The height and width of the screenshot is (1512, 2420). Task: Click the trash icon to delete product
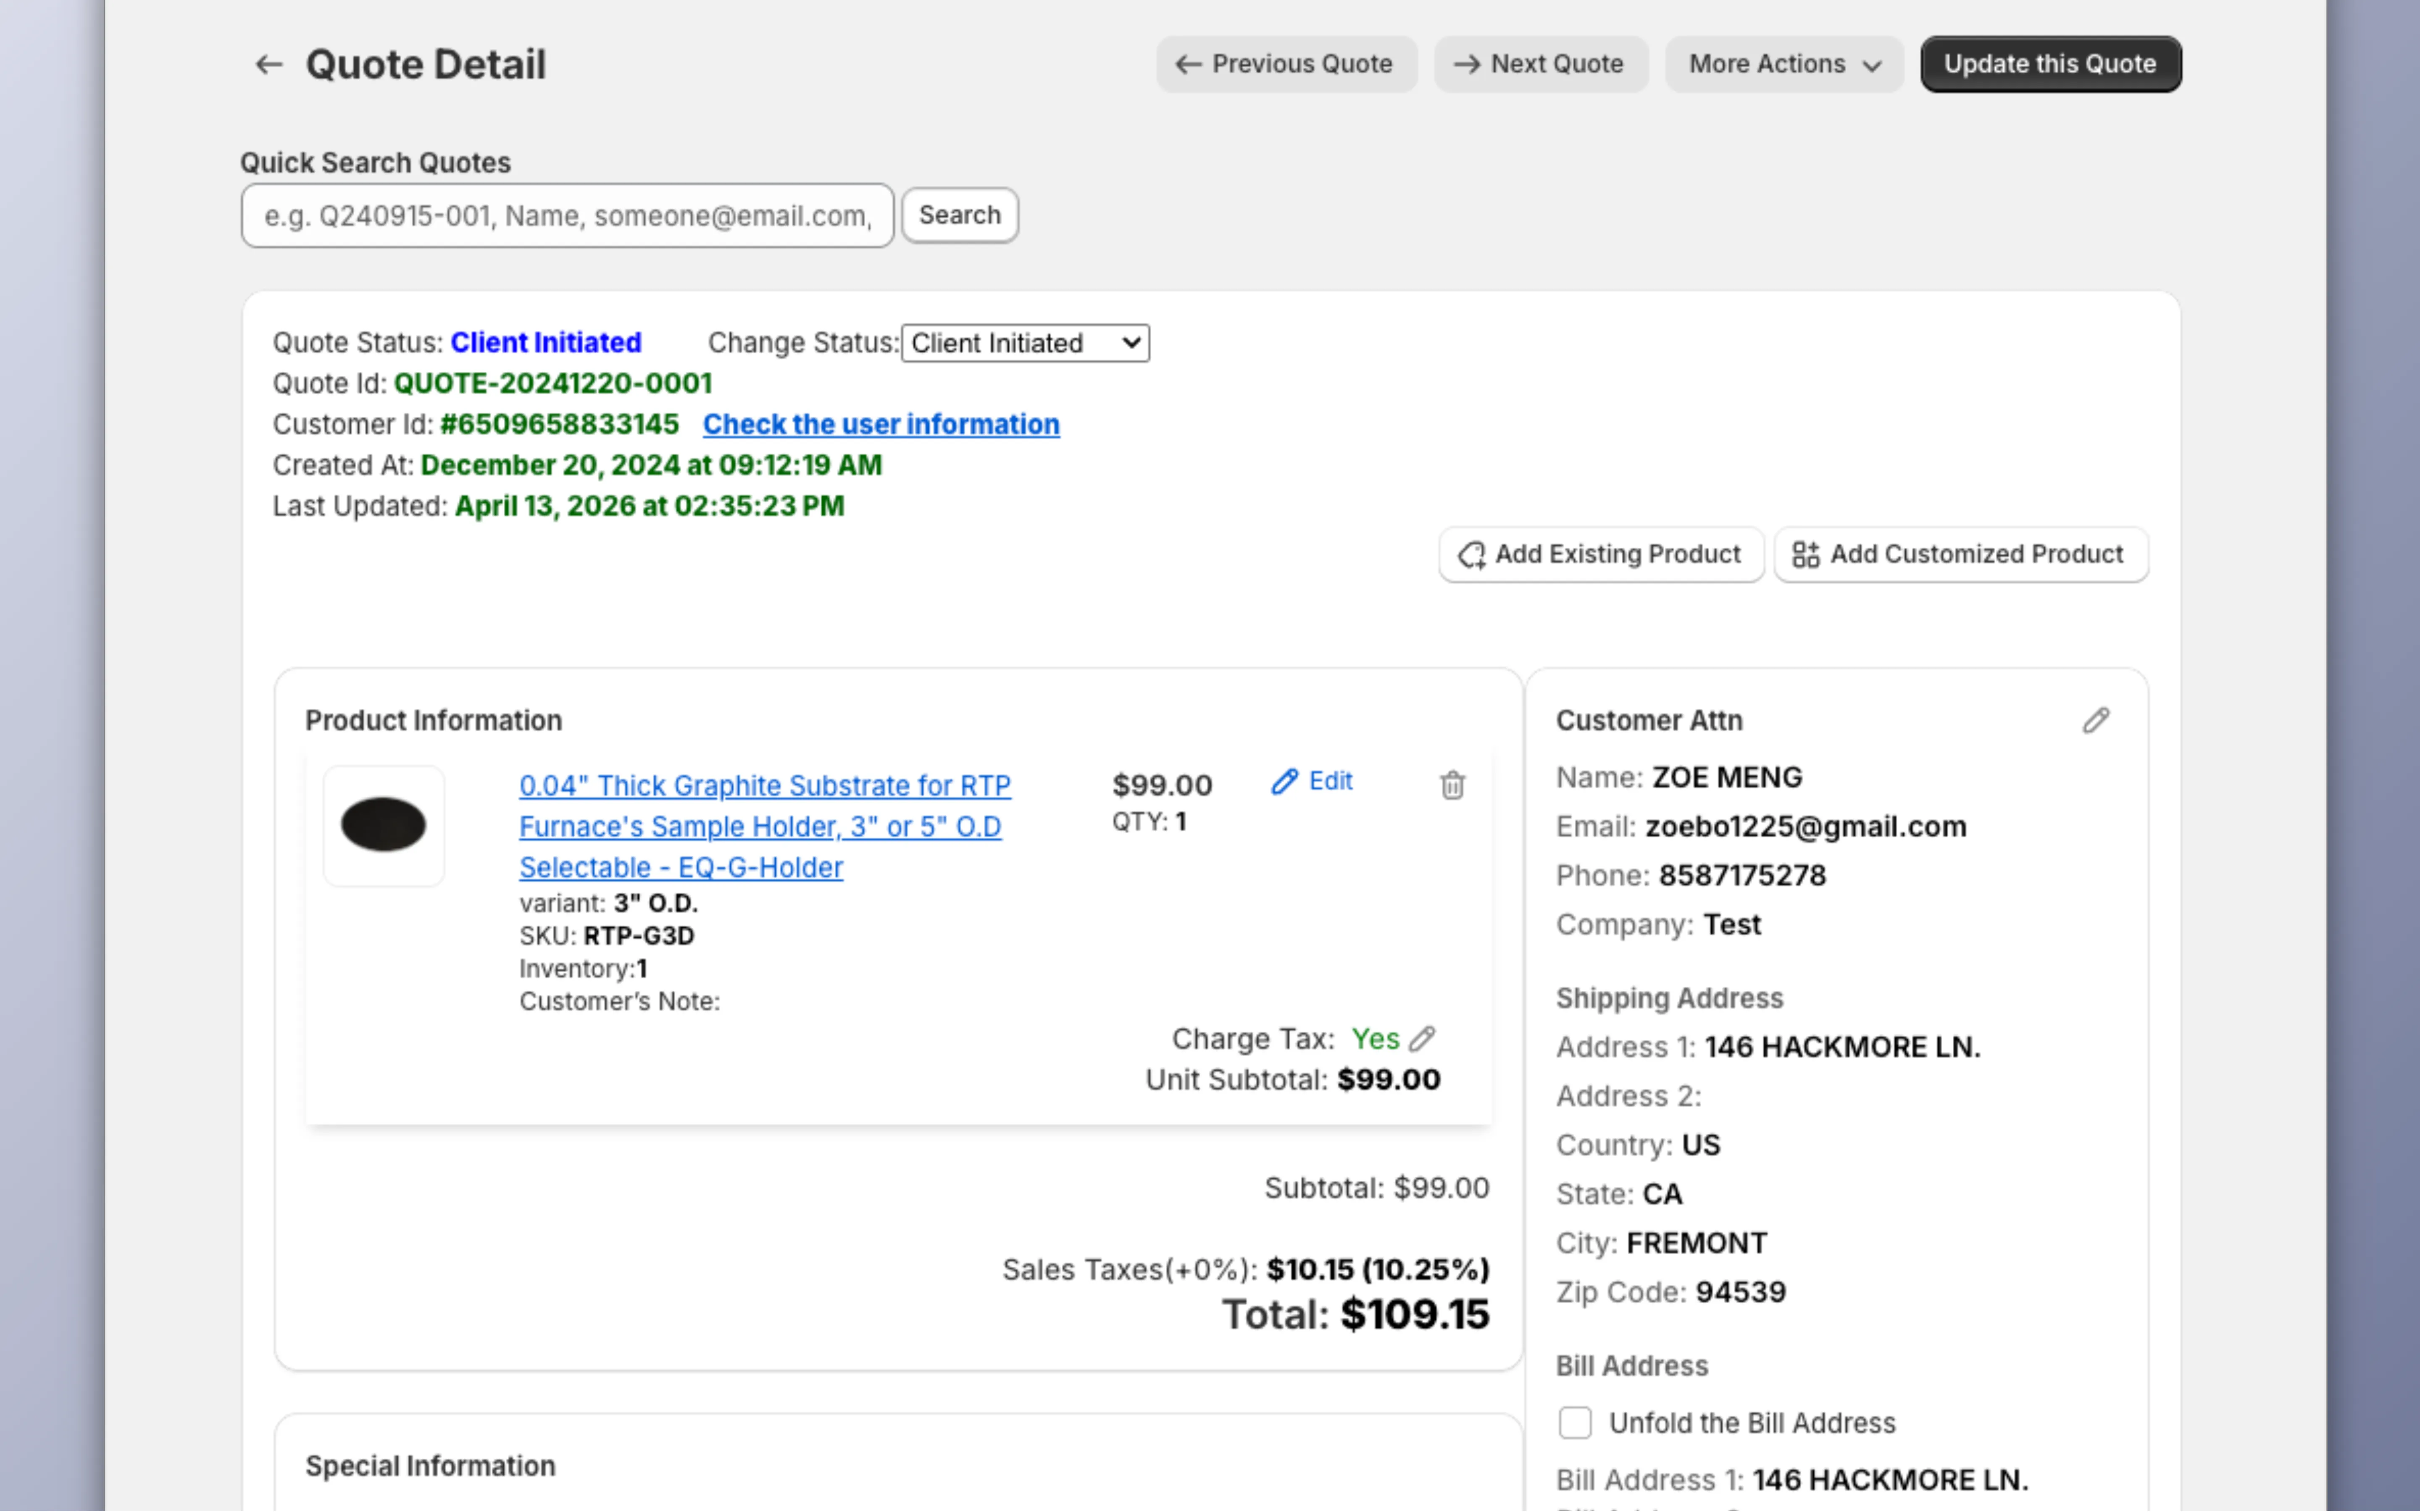coord(1452,785)
